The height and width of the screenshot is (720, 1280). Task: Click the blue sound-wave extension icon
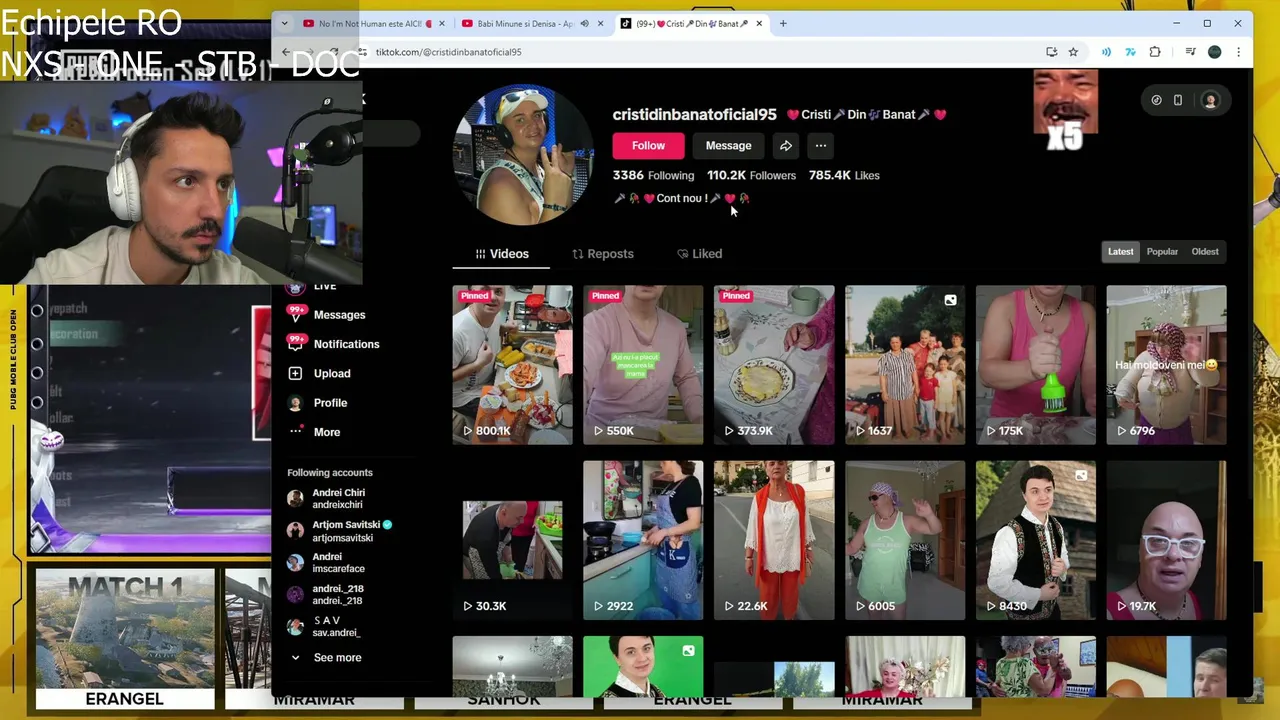coord(1106,52)
